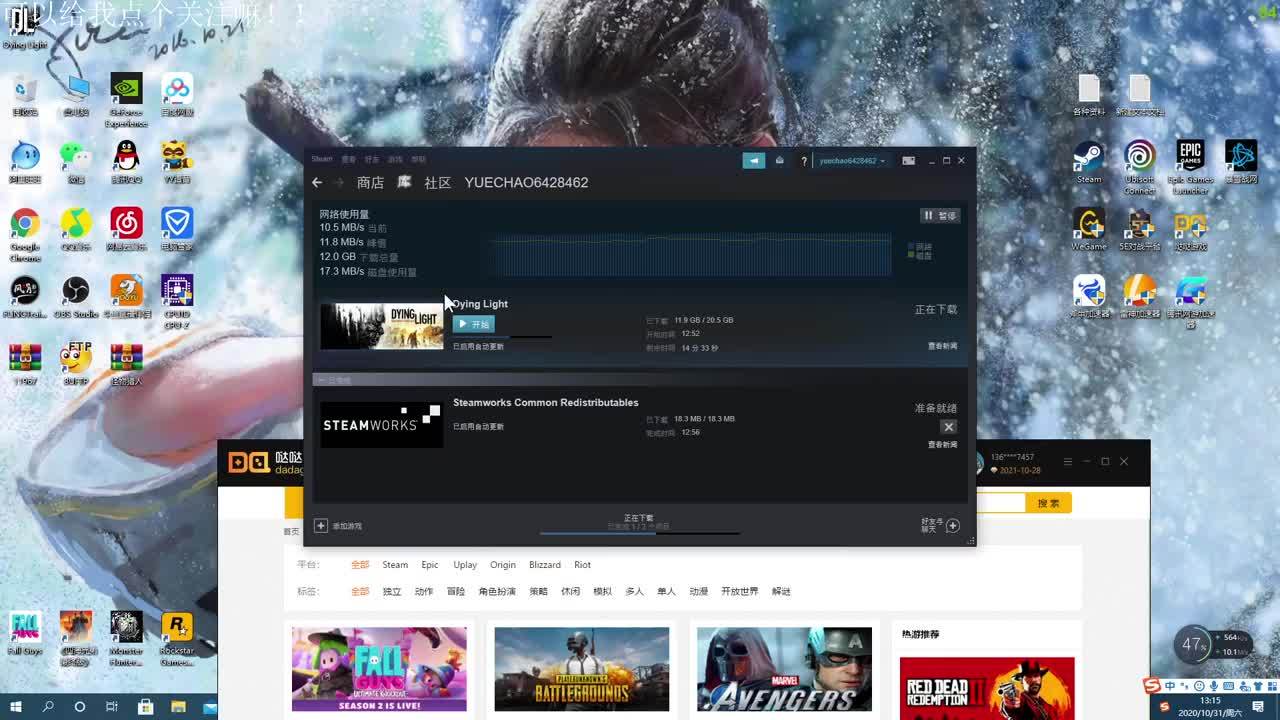Image resolution: width=1280 pixels, height=720 pixels.
Task: Open the dada client hamburger menu
Action: [1067, 462]
